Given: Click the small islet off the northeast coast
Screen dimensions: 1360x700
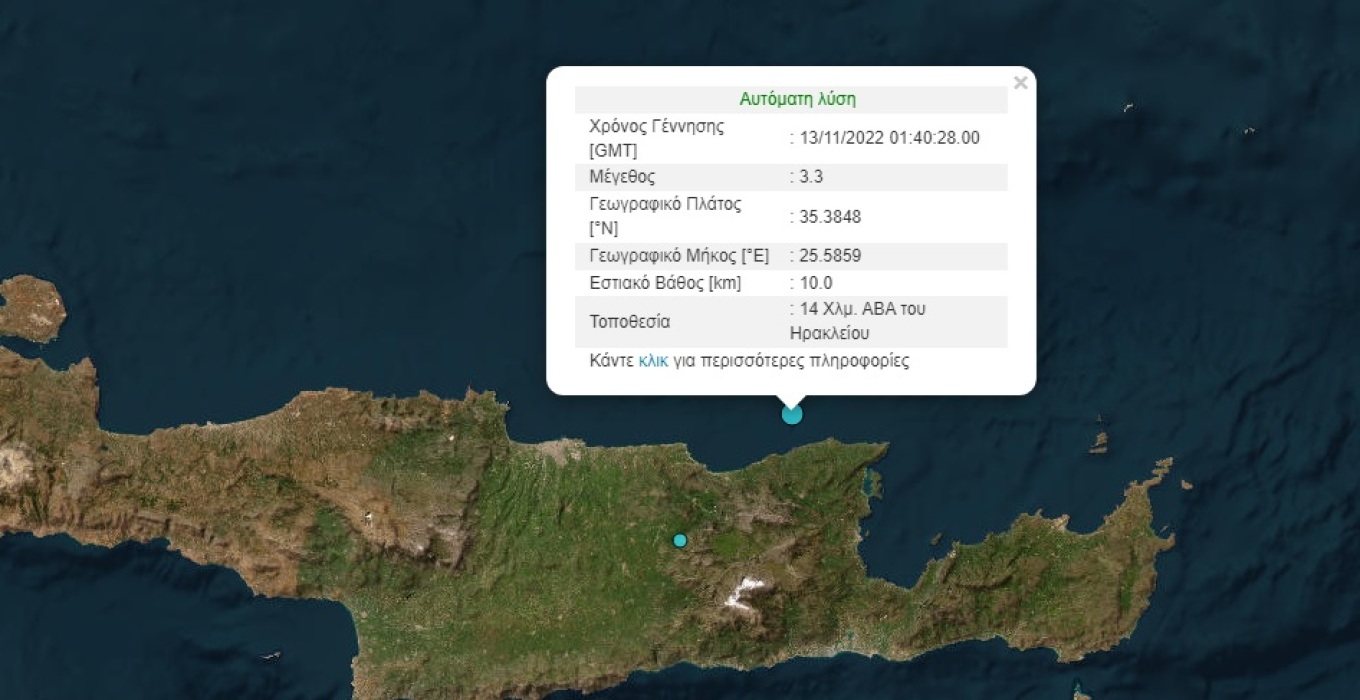Looking at the screenshot, I should [x=1099, y=441].
